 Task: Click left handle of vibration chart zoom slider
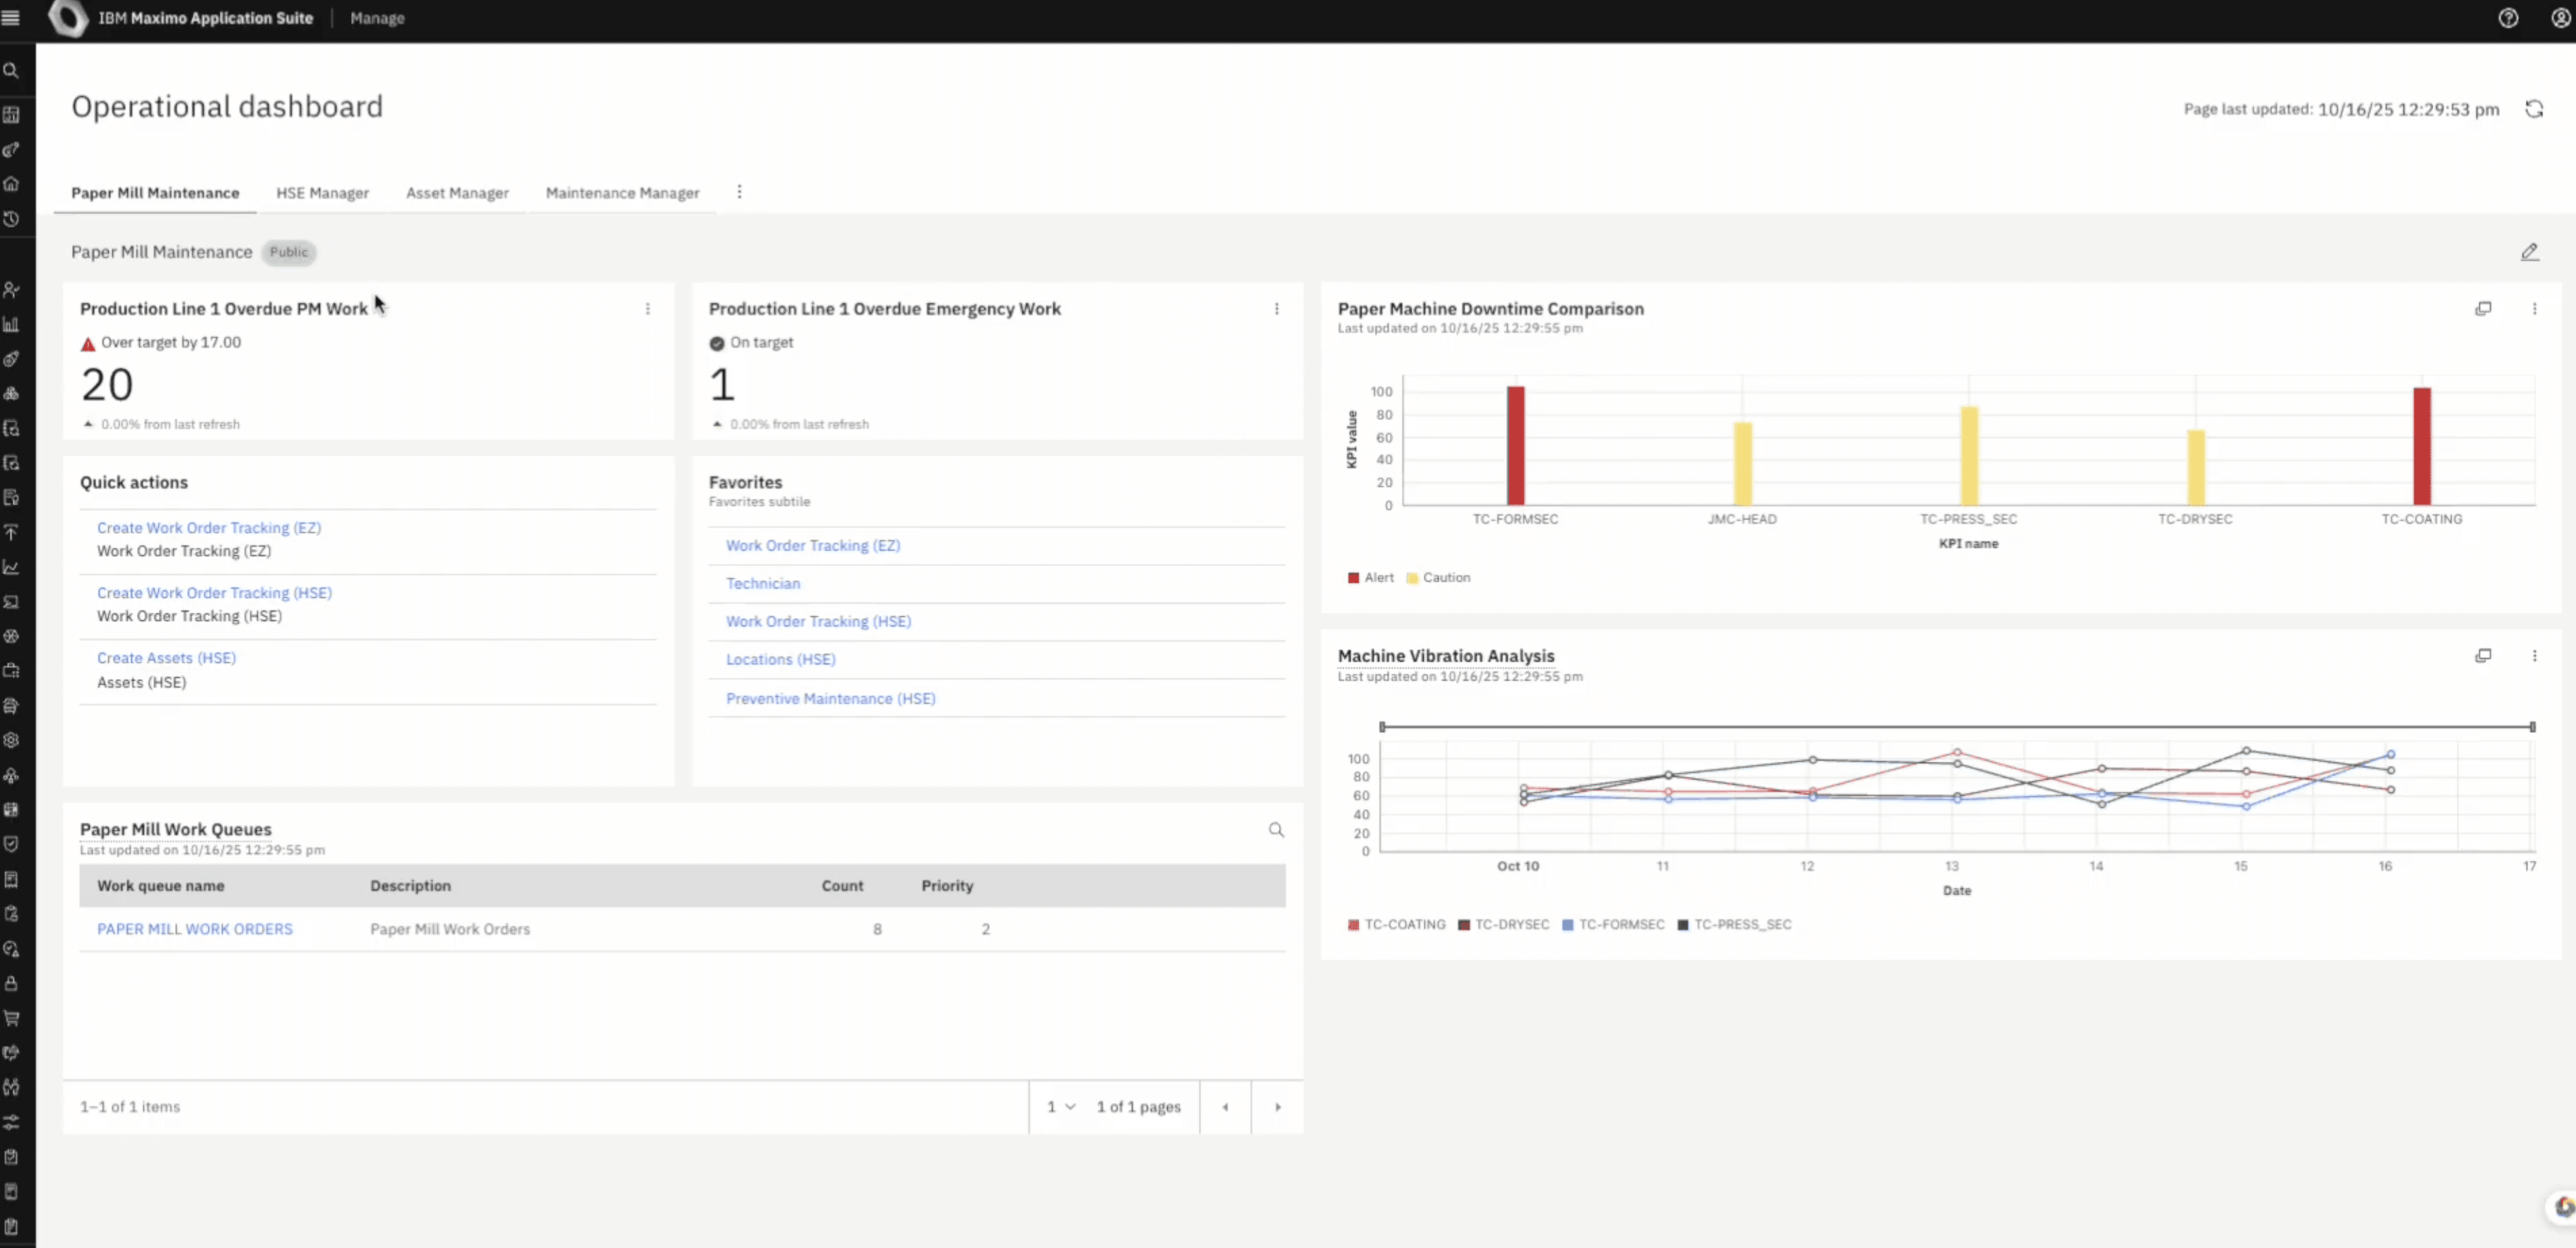tap(1382, 727)
